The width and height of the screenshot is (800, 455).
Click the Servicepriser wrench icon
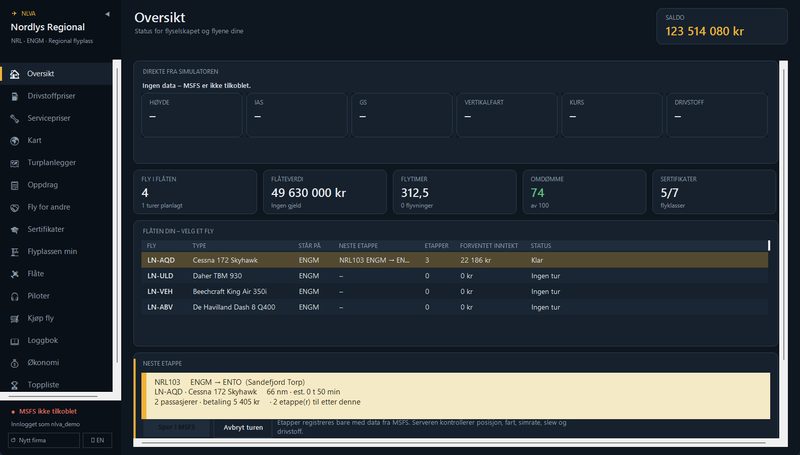click(x=15, y=118)
